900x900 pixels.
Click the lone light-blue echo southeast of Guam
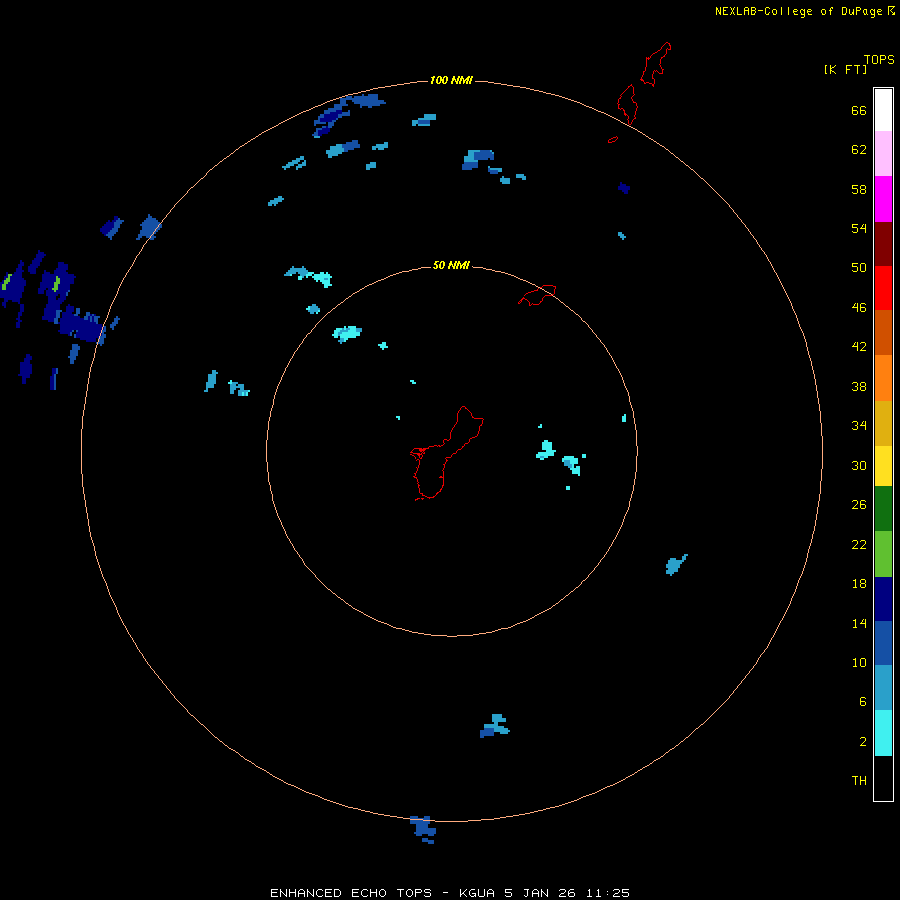coord(676,565)
